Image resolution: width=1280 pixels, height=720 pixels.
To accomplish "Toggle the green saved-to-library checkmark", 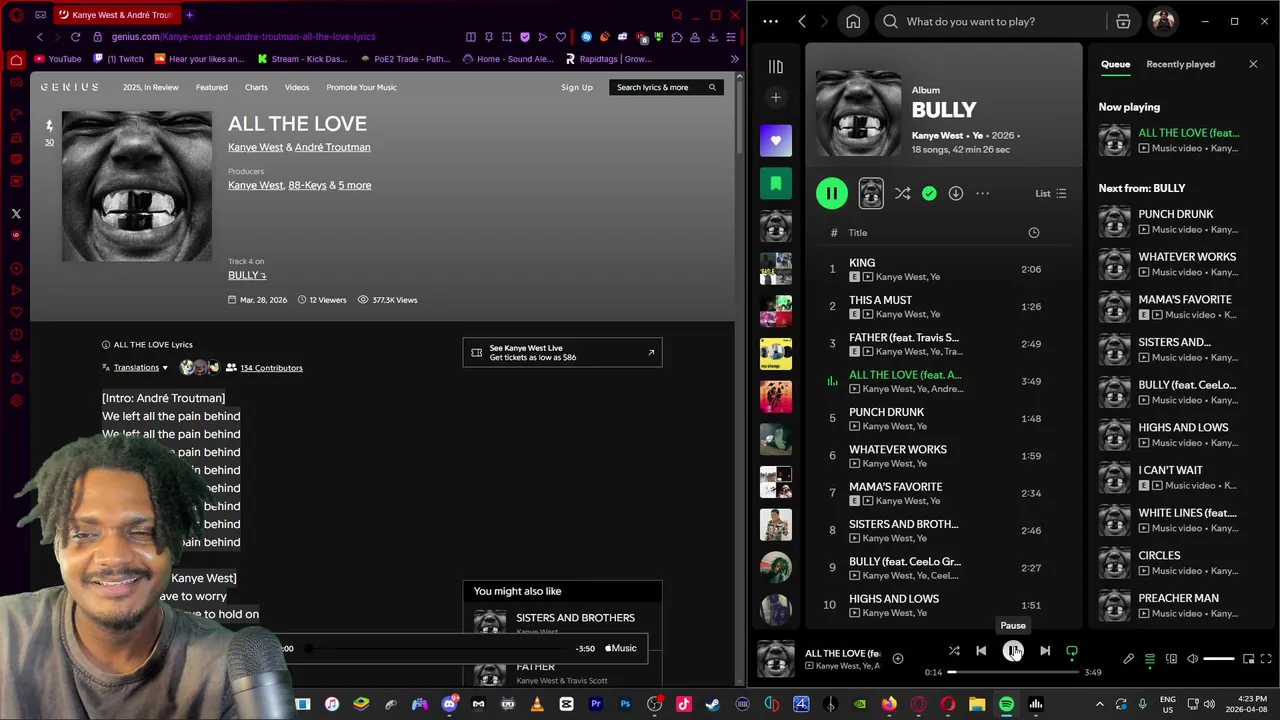I will (x=929, y=194).
